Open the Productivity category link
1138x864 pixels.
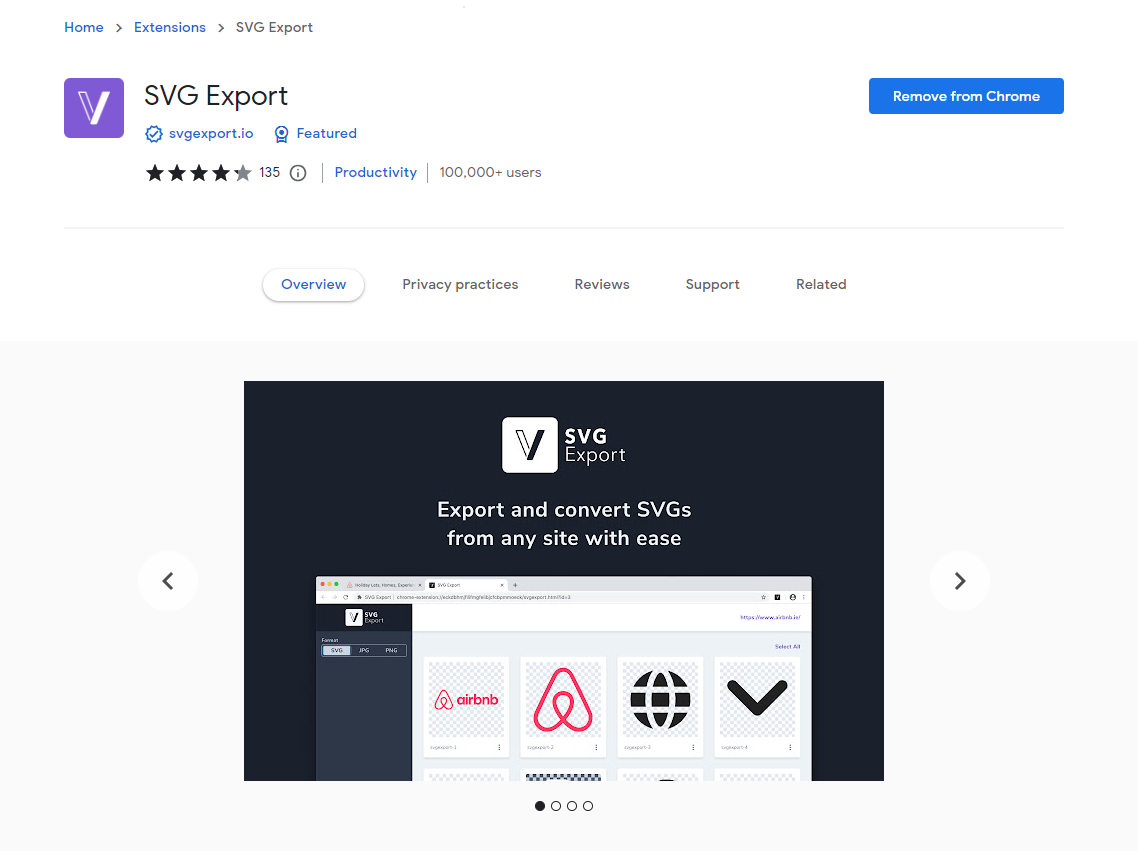click(x=375, y=173)
